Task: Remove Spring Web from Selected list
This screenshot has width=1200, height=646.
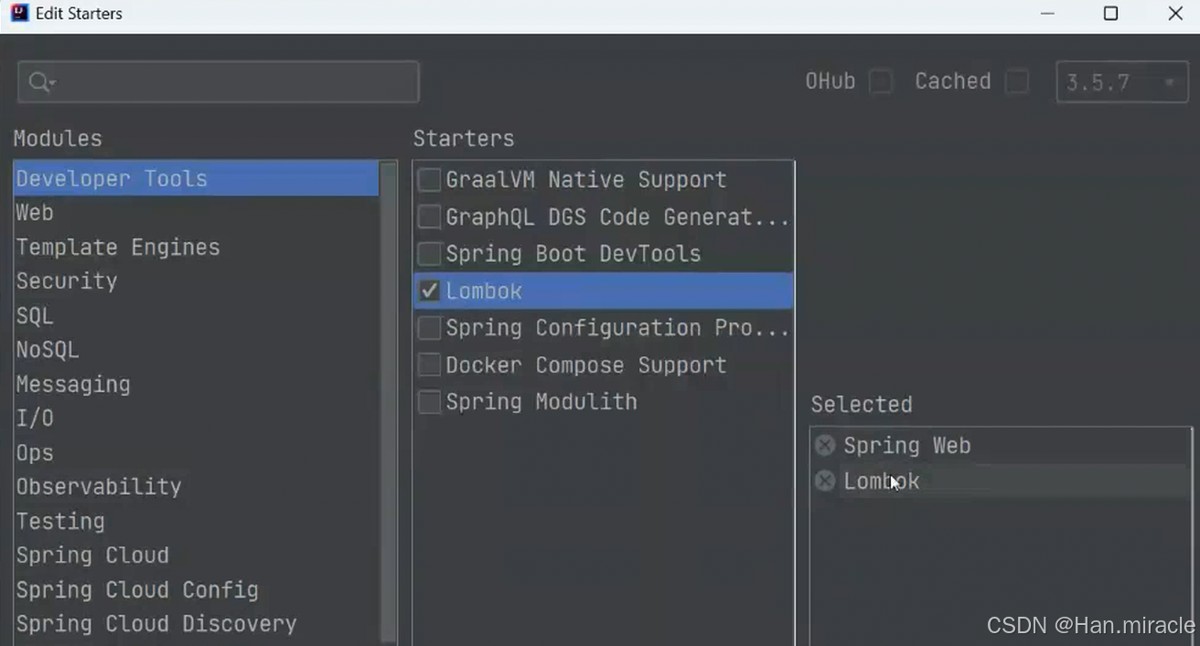Action: coord(825,446)
